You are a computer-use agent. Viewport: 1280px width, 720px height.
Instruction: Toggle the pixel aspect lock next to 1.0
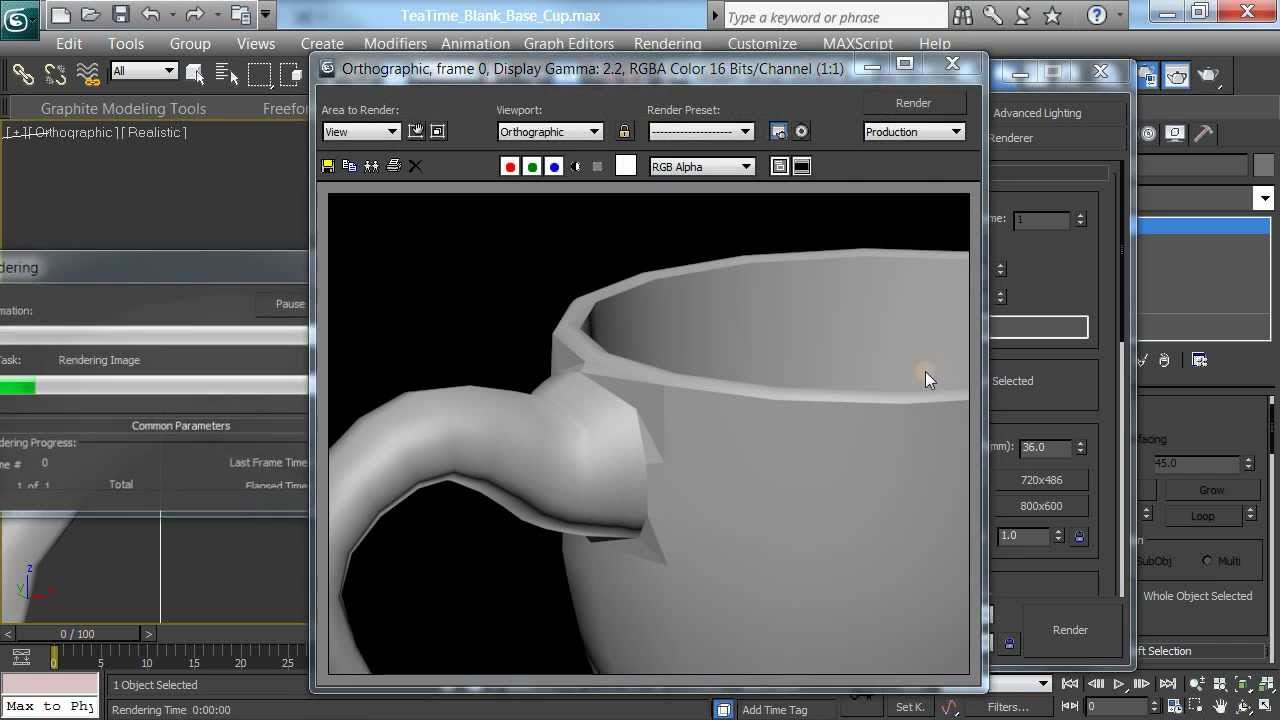[1079, 536]
